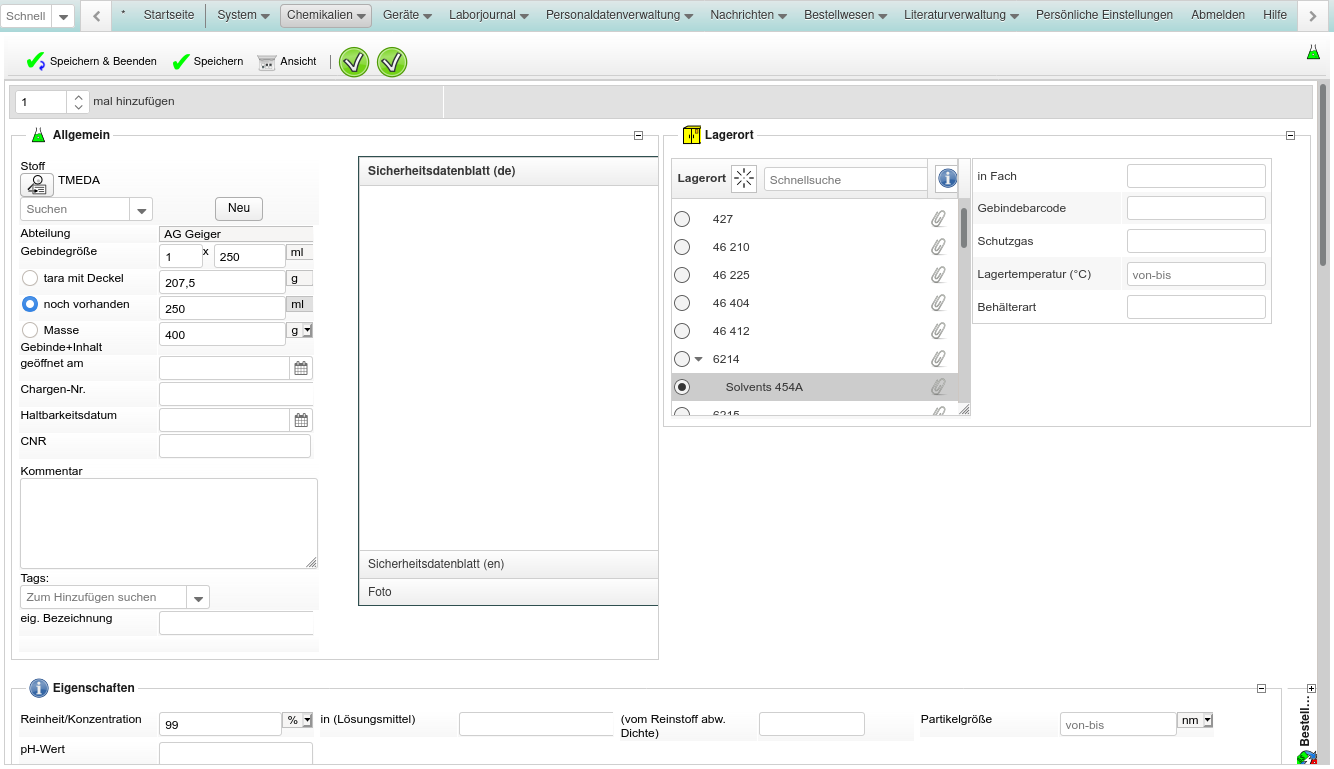Select the tara mit Deckel radio button

30,278
